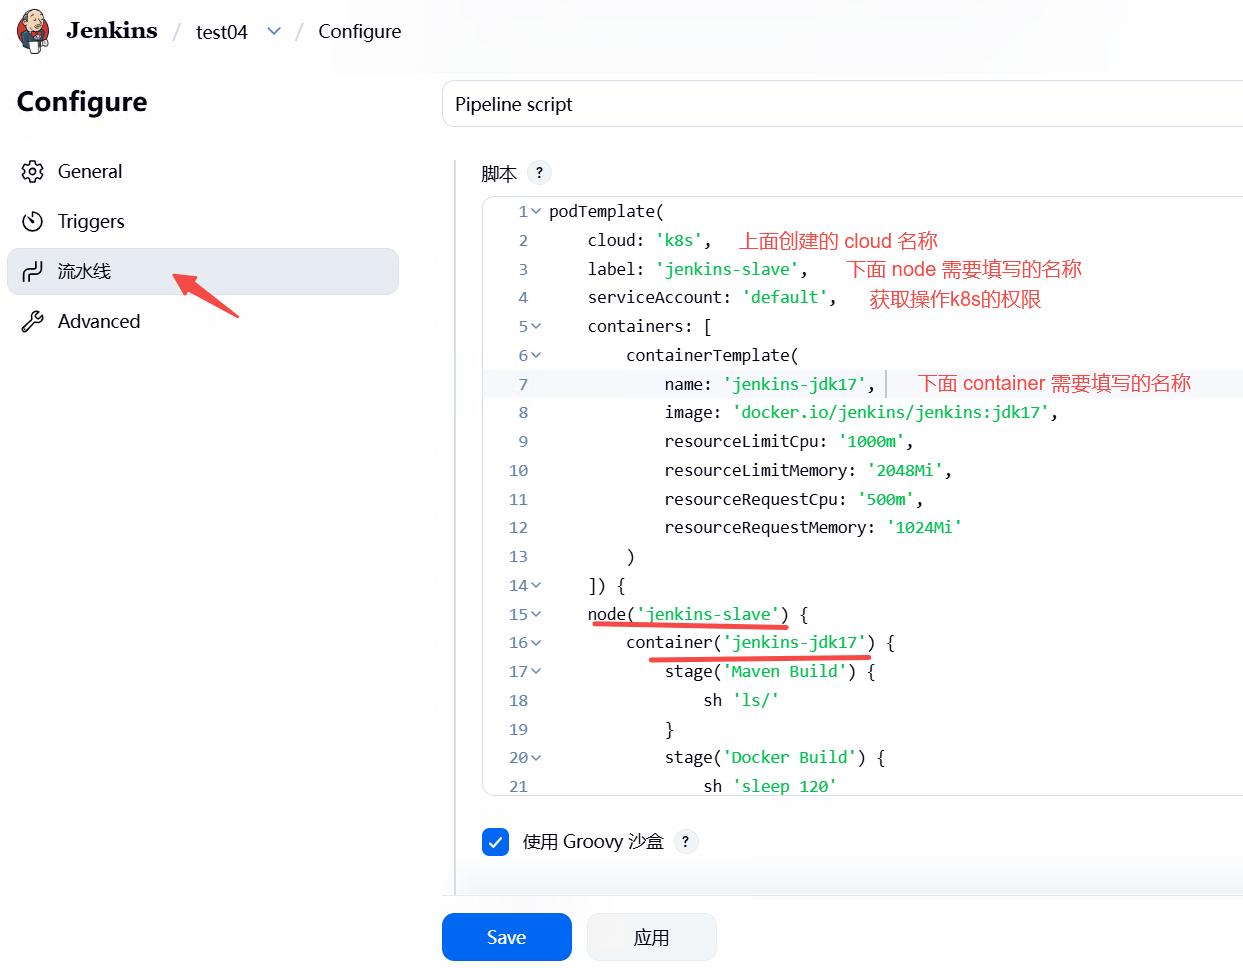
Task: Click the Jenkins butler logo
Action: 34,31
